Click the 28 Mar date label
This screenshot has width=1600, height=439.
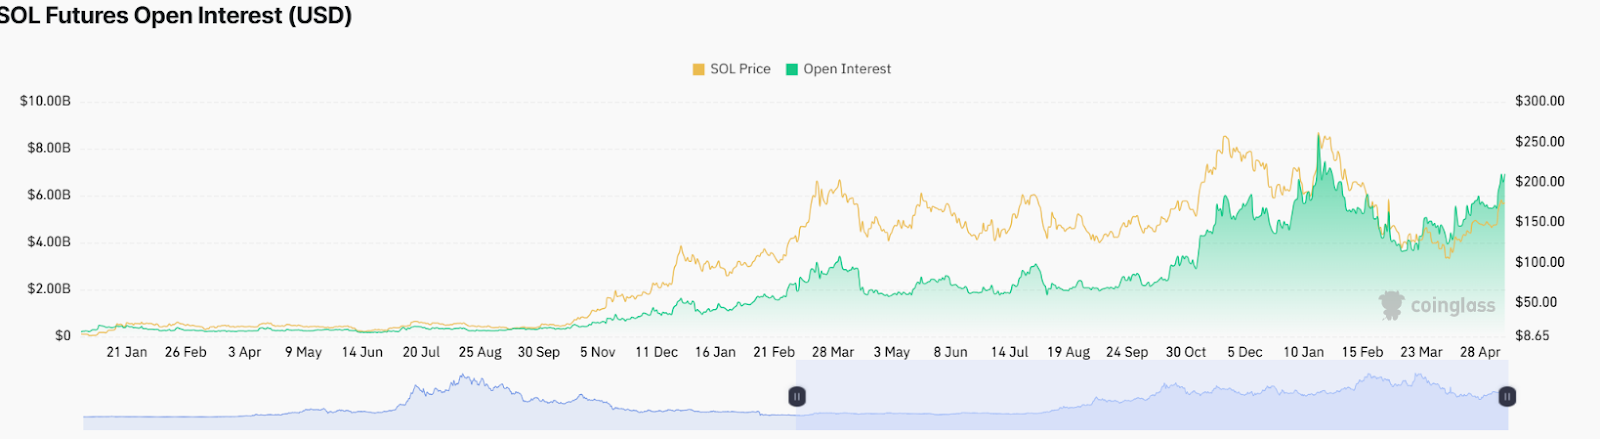click(833, 352)
